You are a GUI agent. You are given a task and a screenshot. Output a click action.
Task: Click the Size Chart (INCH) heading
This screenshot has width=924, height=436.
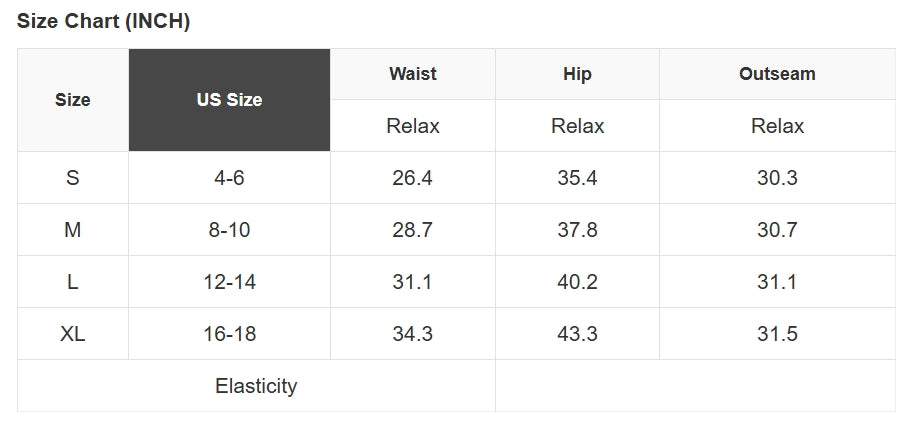click(103, 22)
